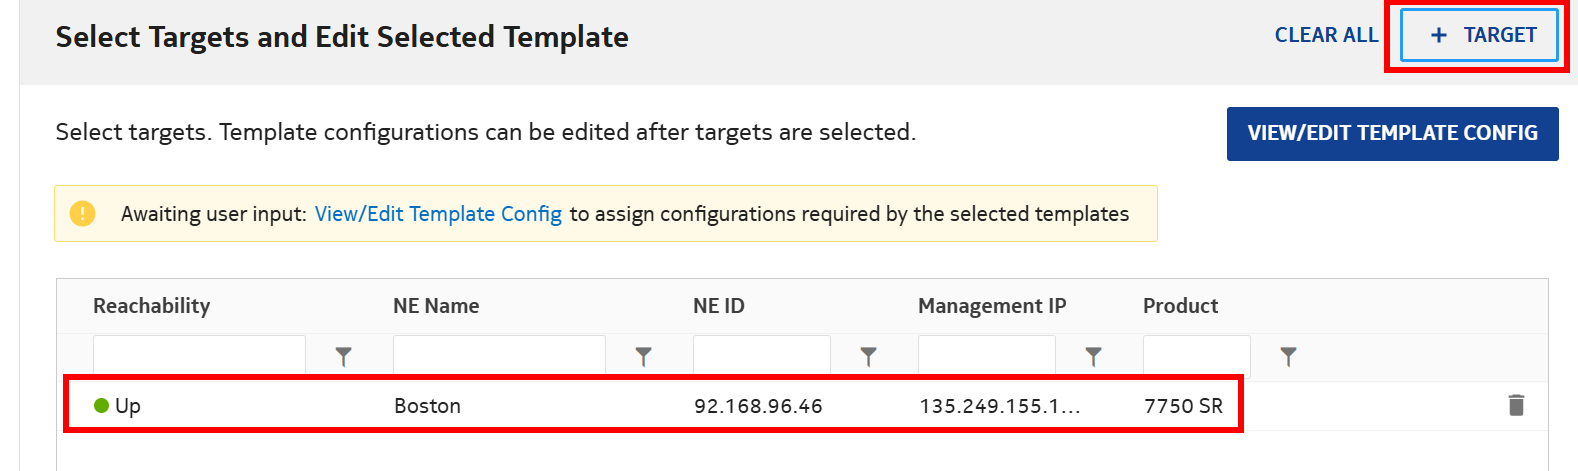Image resolution: width=1578 pixels, height=471 pixels.
Task: Click the Management IP column header
Action: [x=992, y=306]
